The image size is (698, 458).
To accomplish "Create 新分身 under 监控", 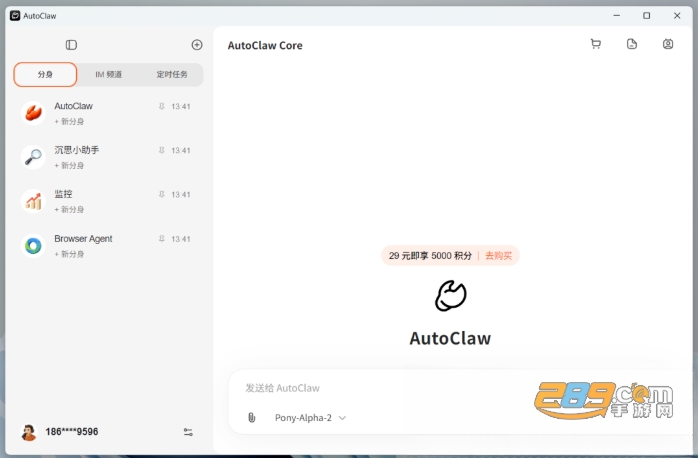I will click(69, 210).
